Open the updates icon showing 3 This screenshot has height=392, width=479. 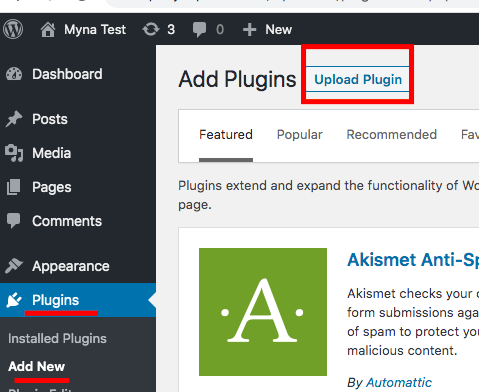151,29
